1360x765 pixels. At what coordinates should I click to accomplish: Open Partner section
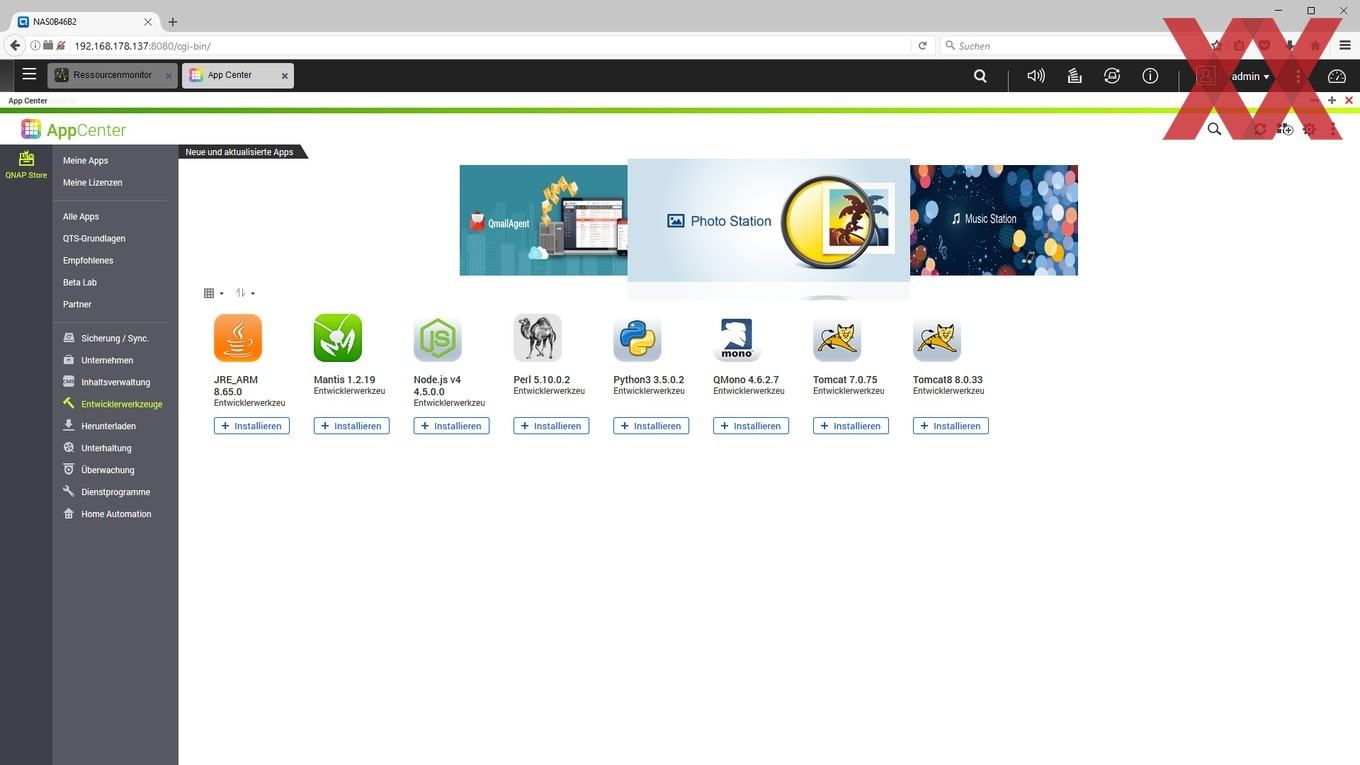coord(77,304)
